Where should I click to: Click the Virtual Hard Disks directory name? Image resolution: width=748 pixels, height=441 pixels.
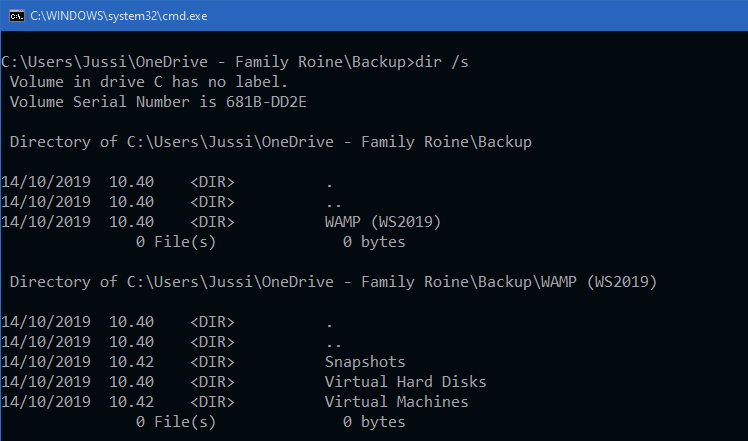click(405, 382)
